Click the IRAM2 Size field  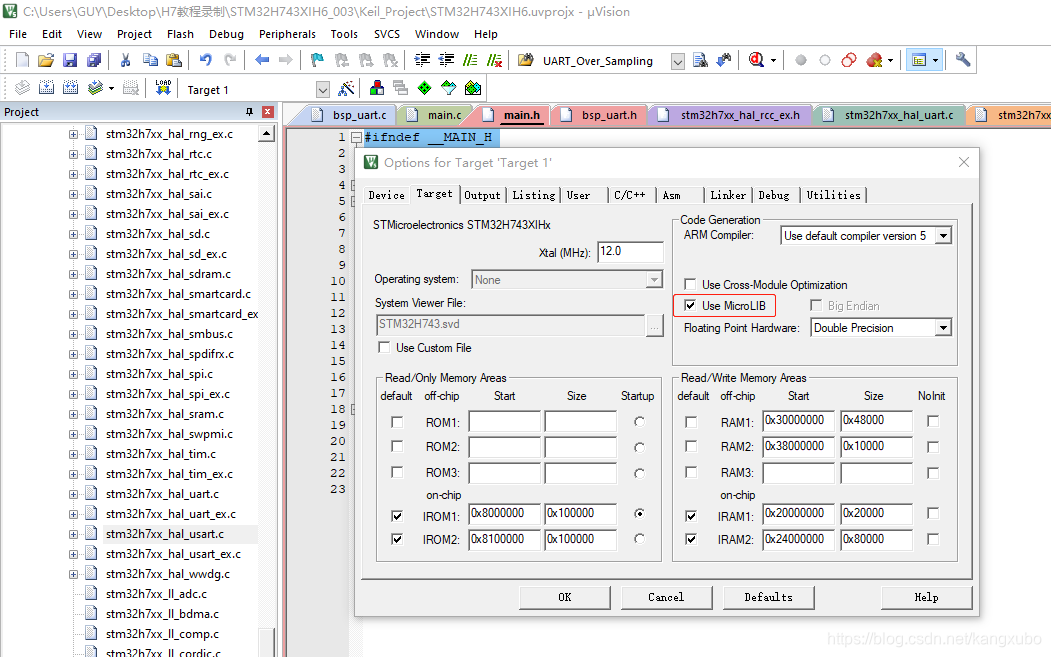pyautogui.click(x=875, y=539)
